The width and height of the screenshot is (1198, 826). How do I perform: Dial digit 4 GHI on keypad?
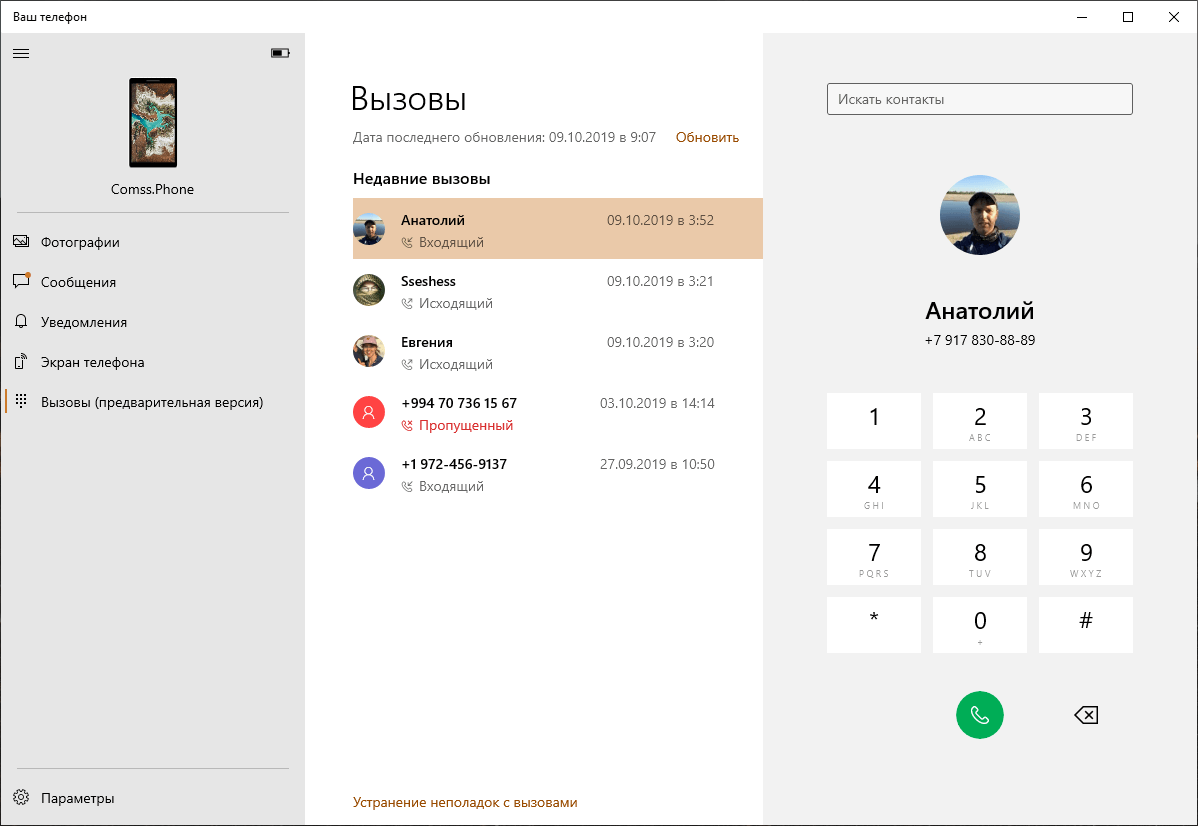tap(874, 489)
